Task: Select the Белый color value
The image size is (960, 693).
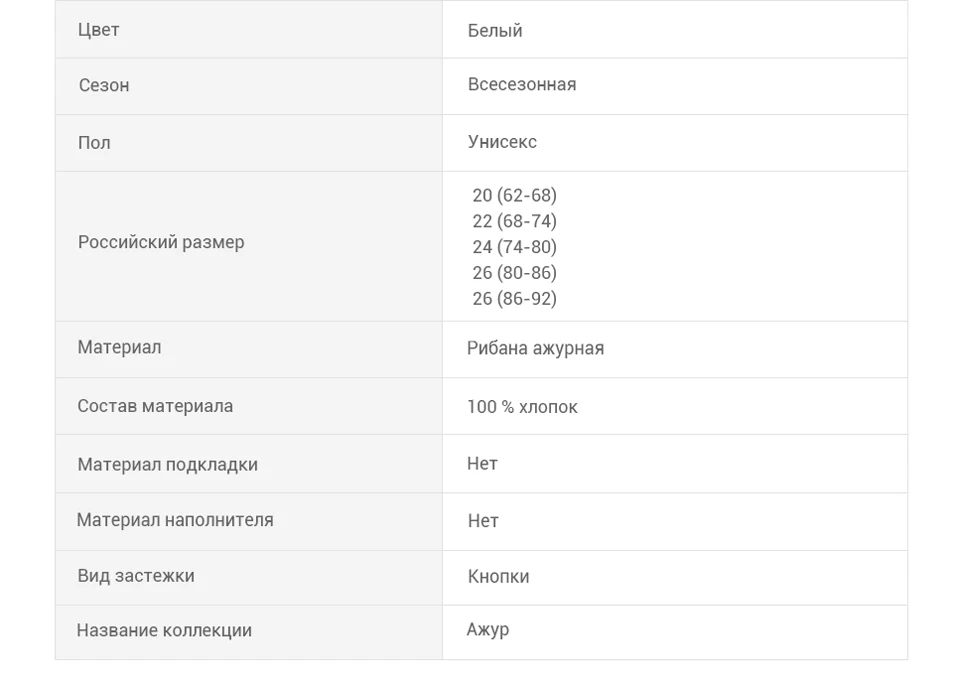Action: point(495,31)
